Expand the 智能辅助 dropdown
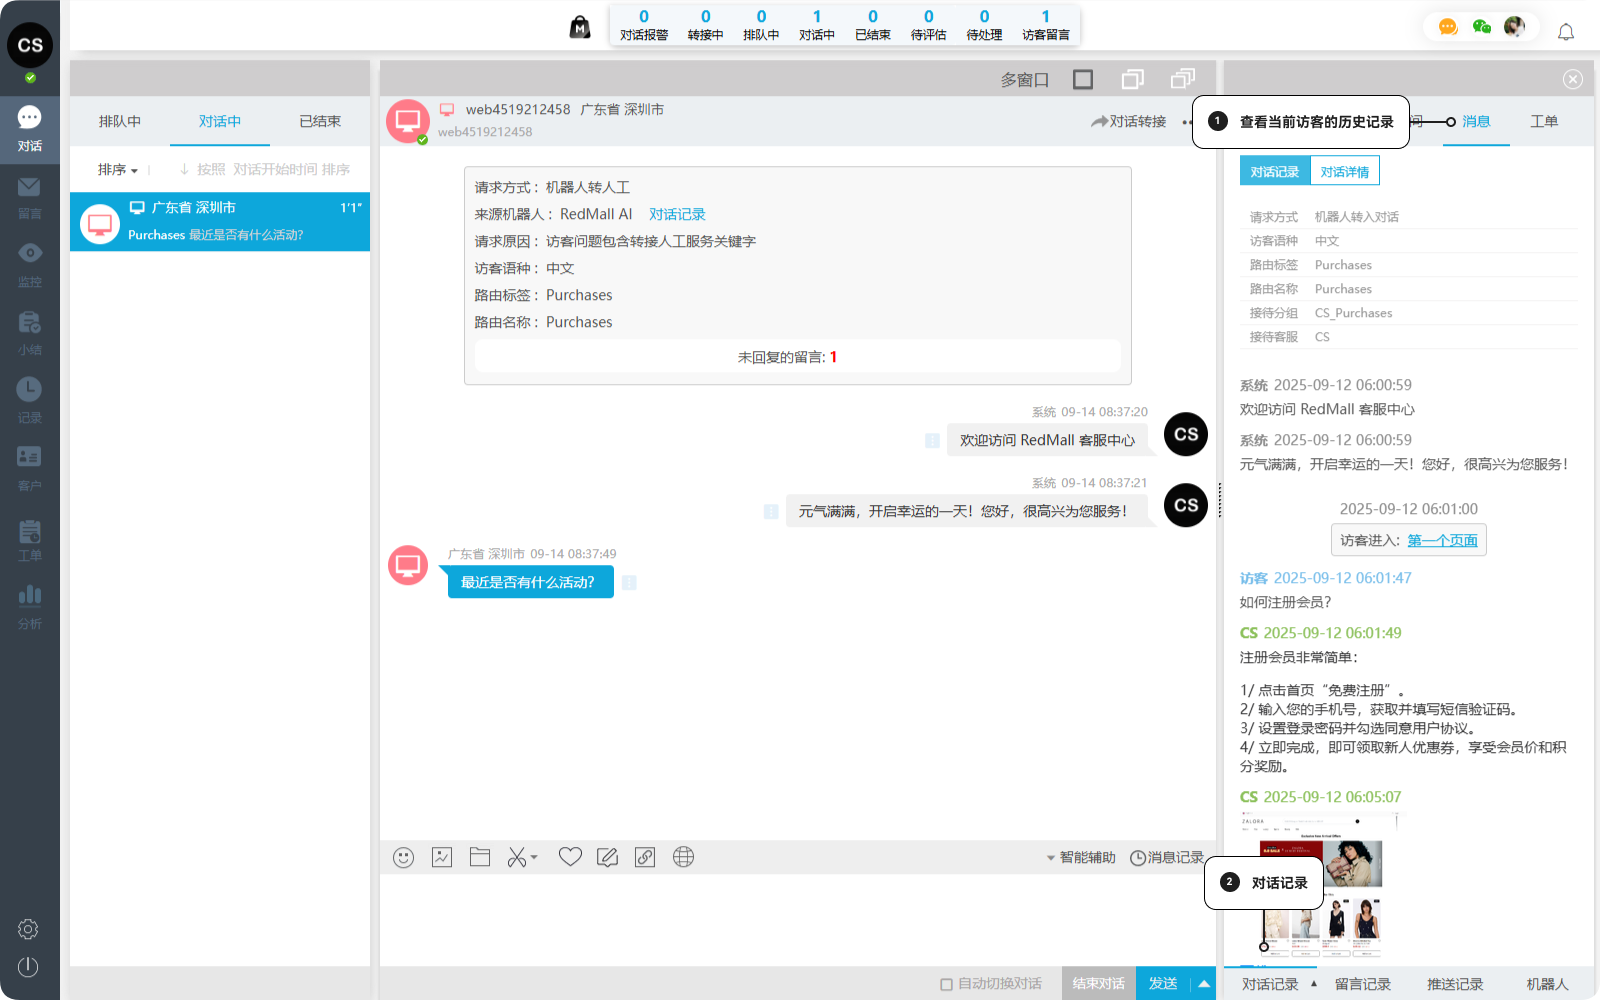The width and height of the screenshot is (1600, 1000). coord(1080,858)
